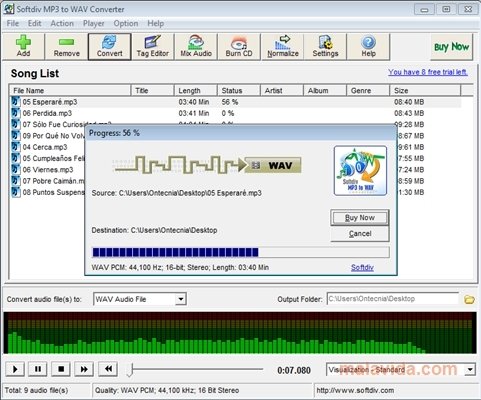Select the 05 Cumpleaños Feliz row

(x=53, y=158)
